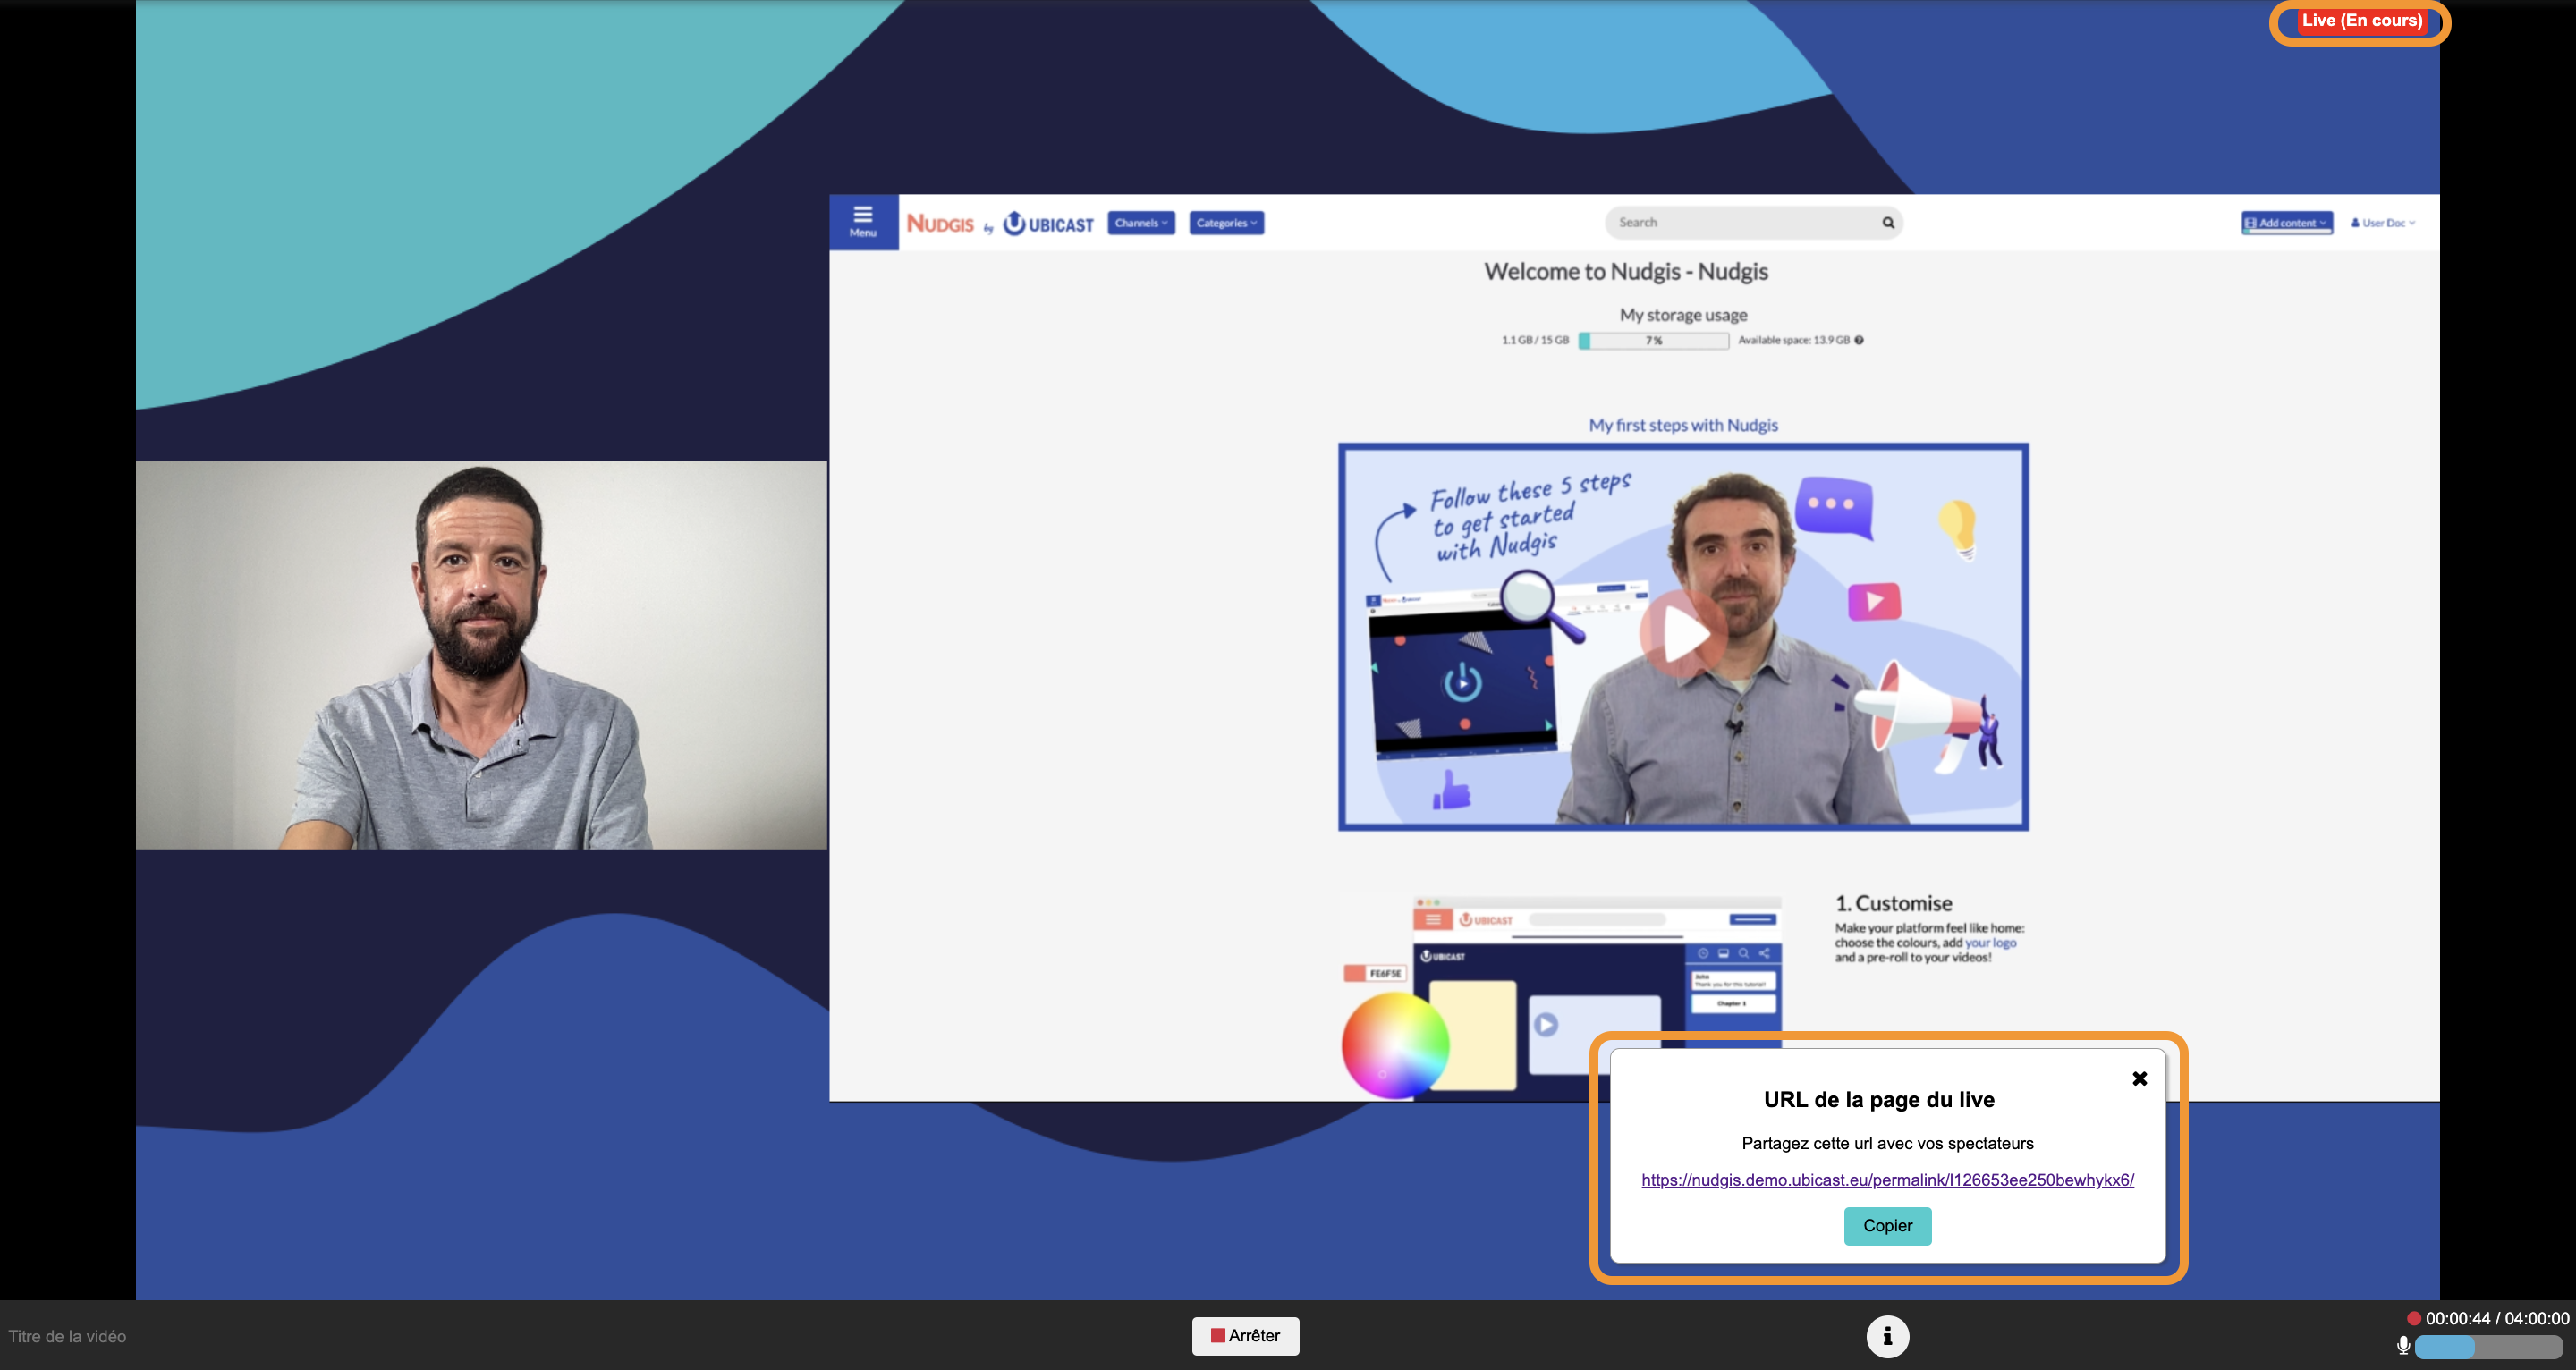Click the Arrêter stop recording button

pos(1245,1335)
